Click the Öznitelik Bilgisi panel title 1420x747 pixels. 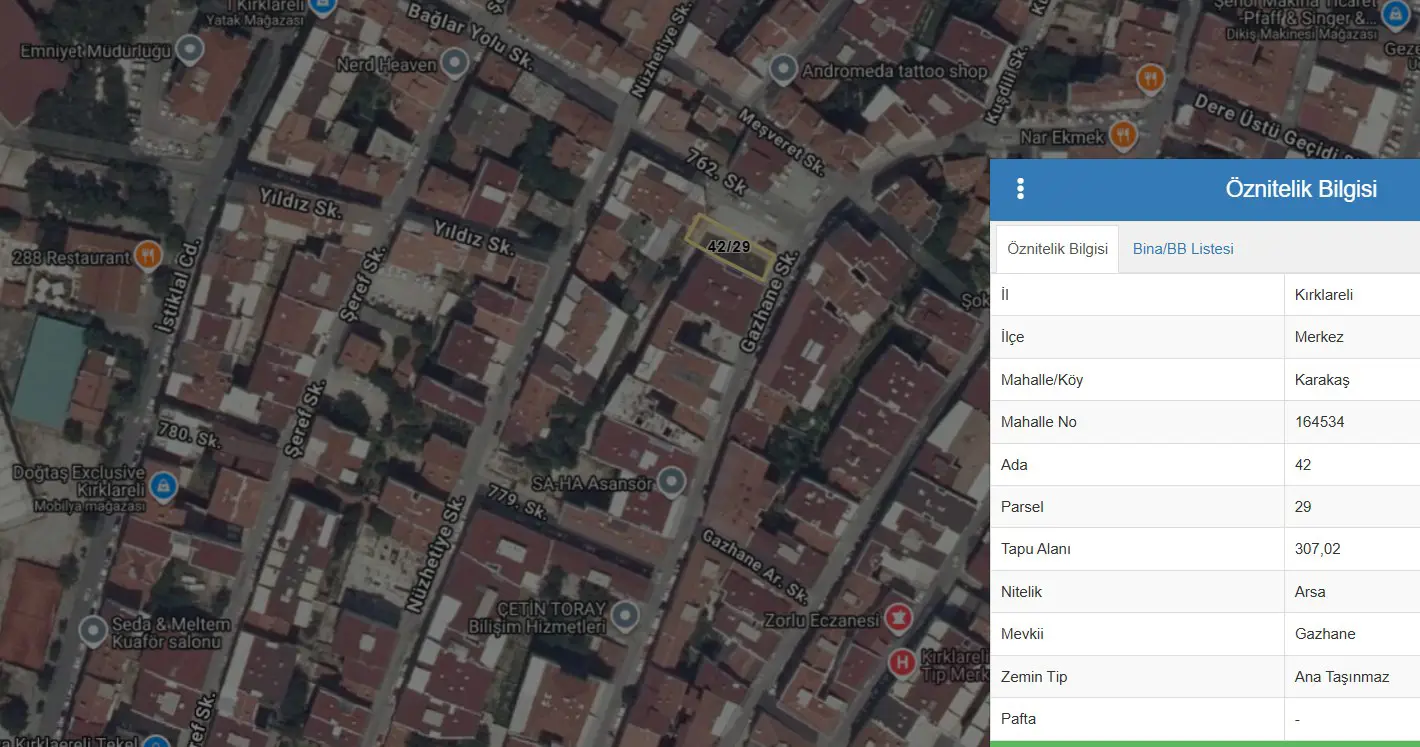tap(1301, 189)
